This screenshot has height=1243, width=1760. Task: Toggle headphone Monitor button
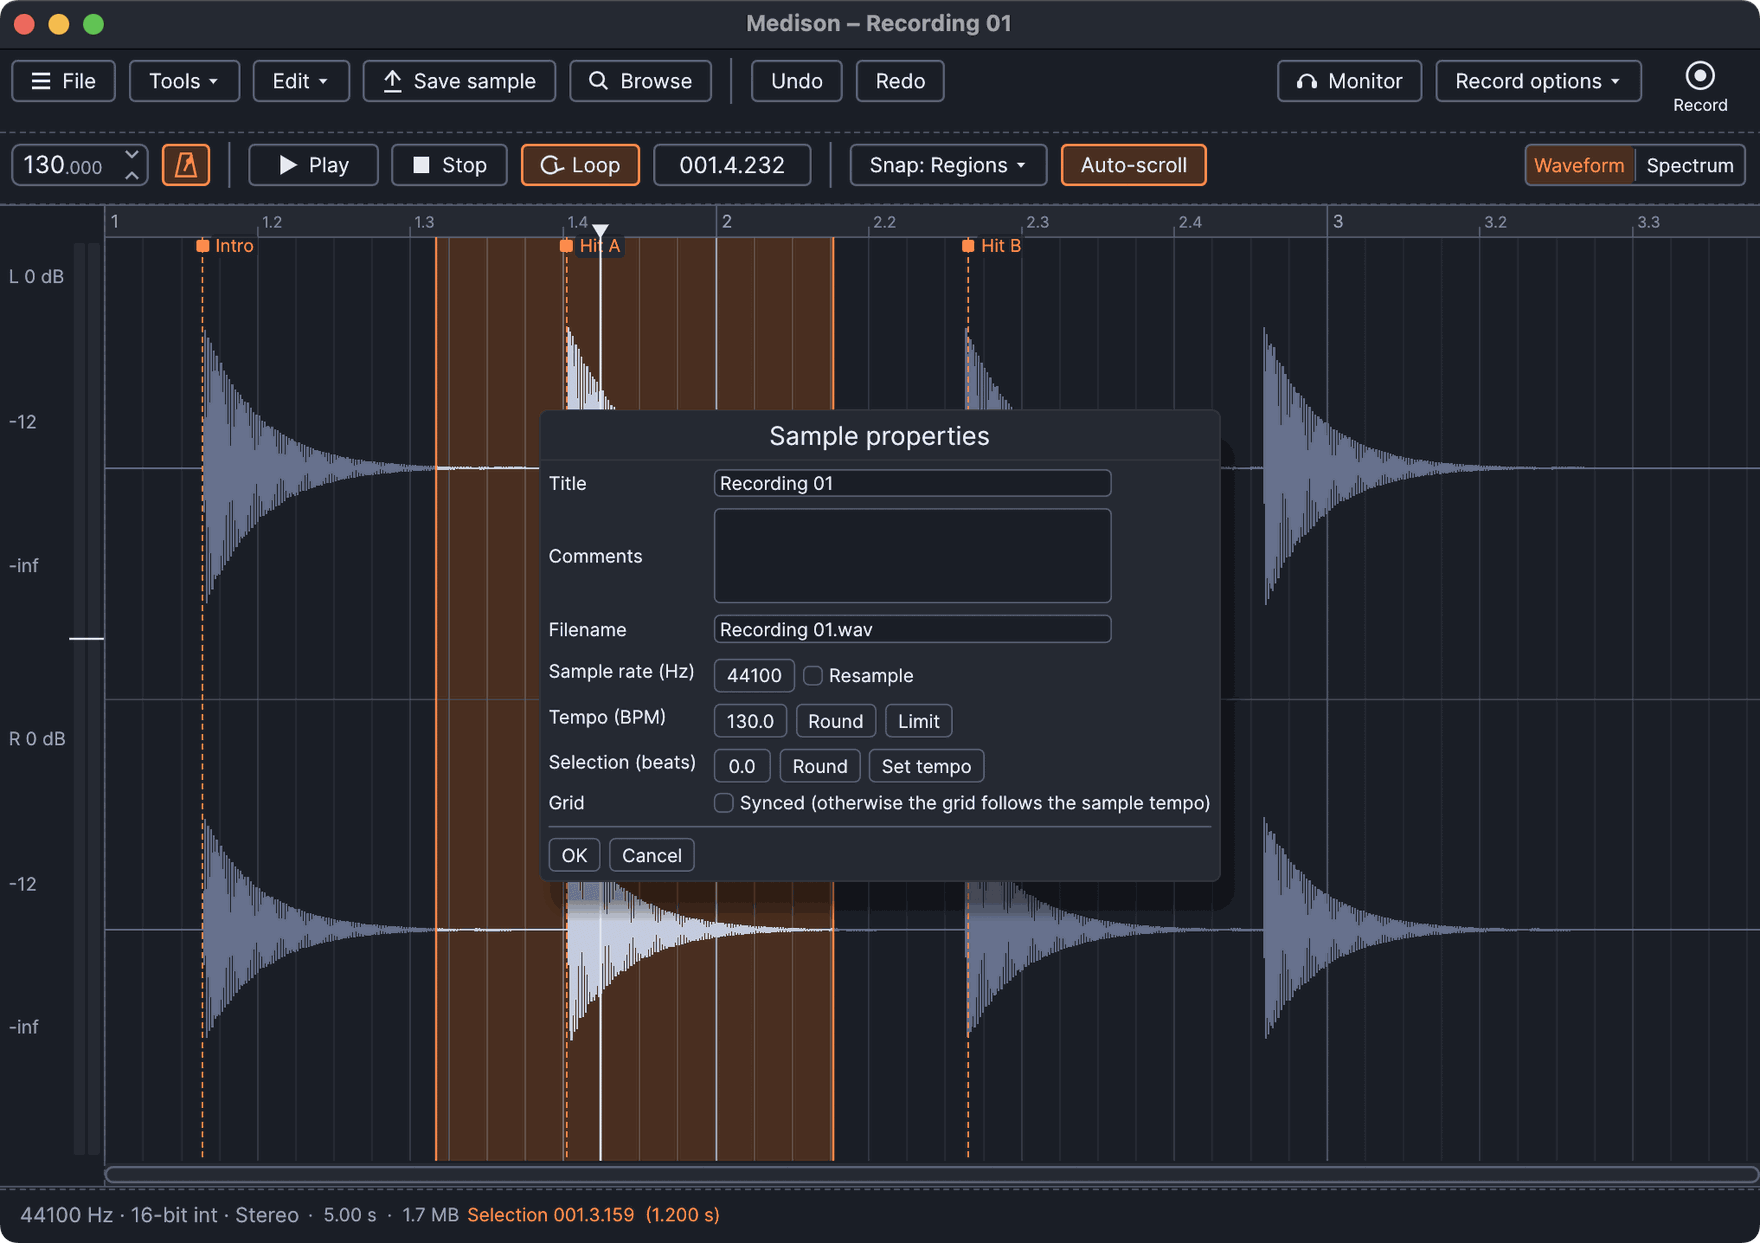tap(1349, 81)
